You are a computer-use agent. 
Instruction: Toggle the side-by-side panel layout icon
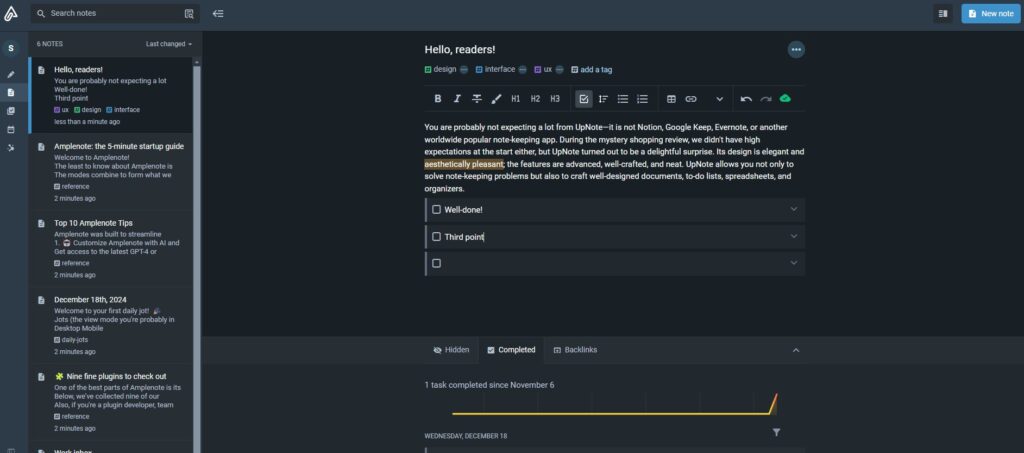click(942, 13)
